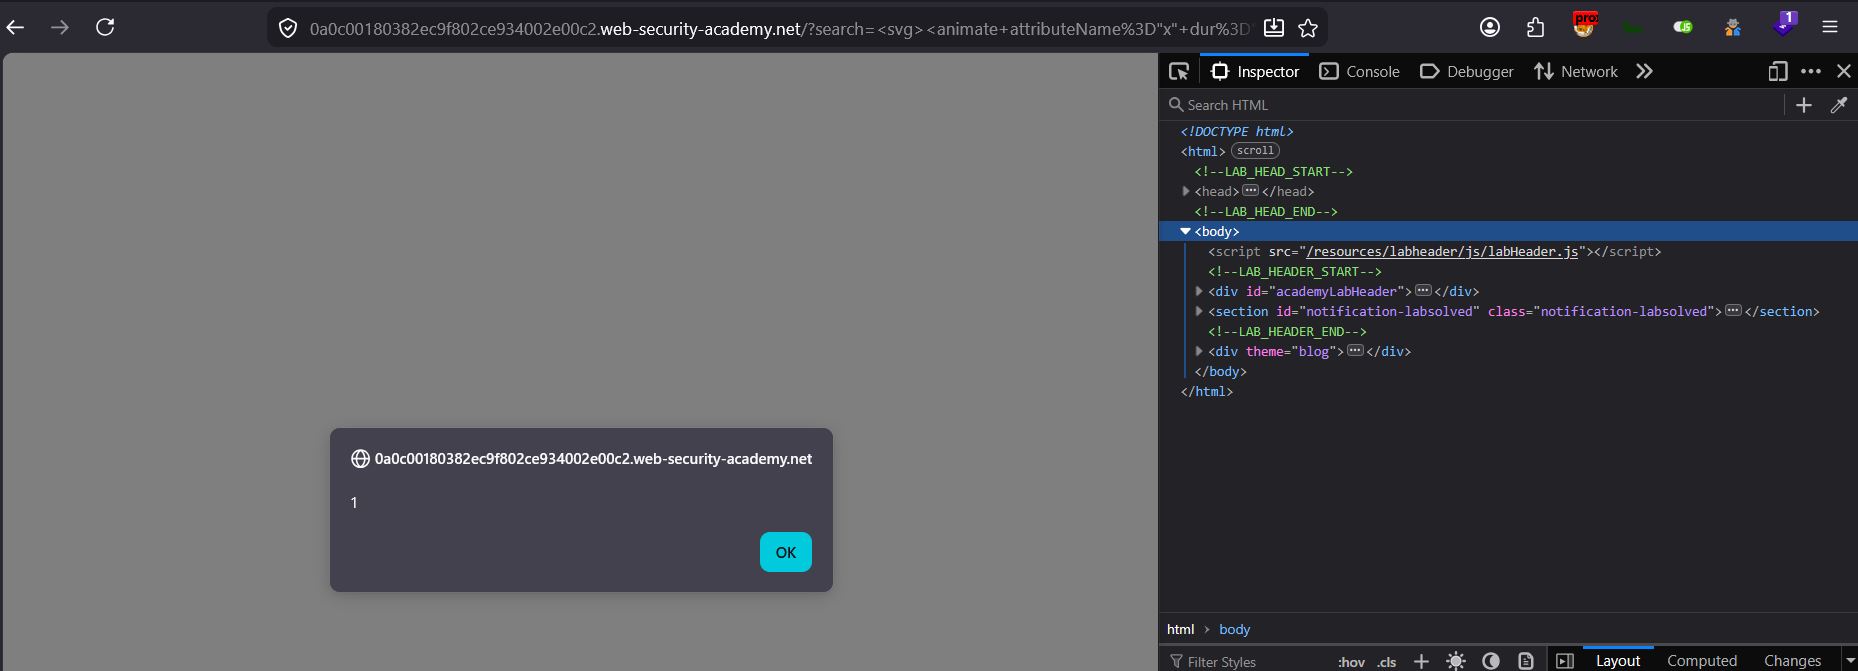1858x671 pixels.
Task: Click the scroll badge next to html
Action: pos(1255,151)
